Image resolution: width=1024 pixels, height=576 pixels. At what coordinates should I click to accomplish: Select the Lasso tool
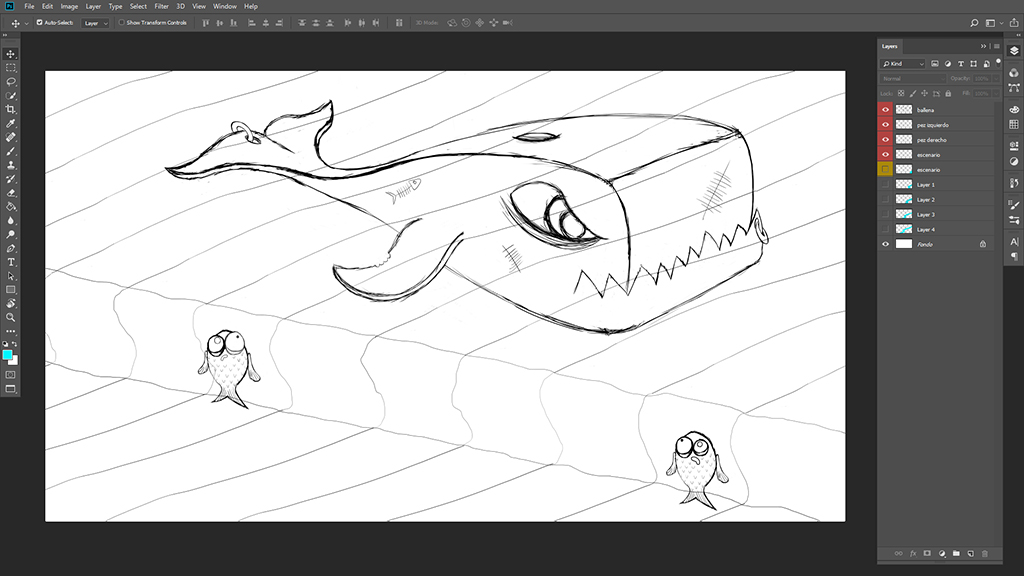coord(11,82)
